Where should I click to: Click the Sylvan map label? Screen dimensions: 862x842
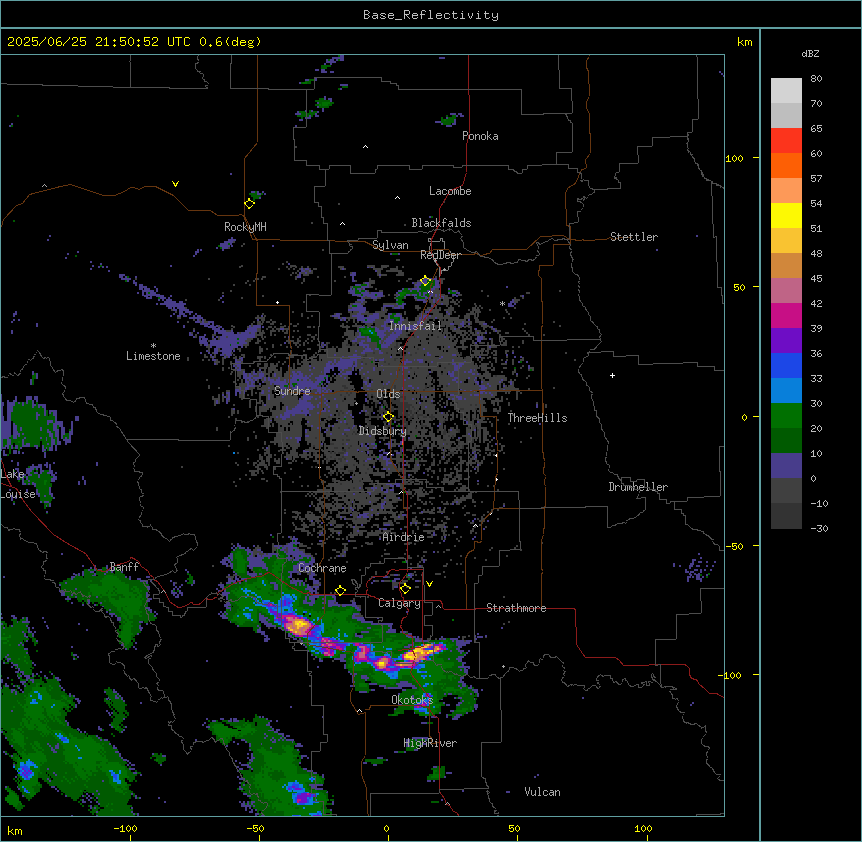(390, 245)
